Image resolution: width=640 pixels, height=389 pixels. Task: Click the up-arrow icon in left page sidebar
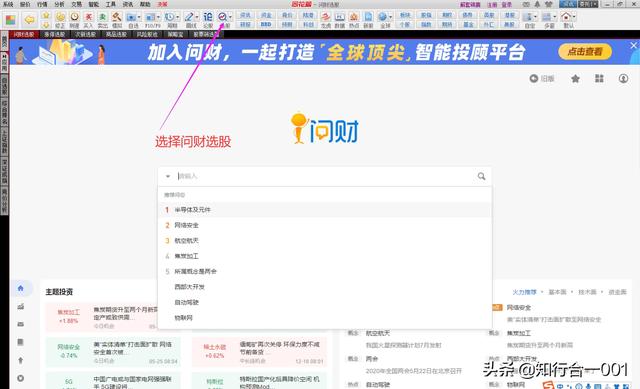(x=21, y=360)
